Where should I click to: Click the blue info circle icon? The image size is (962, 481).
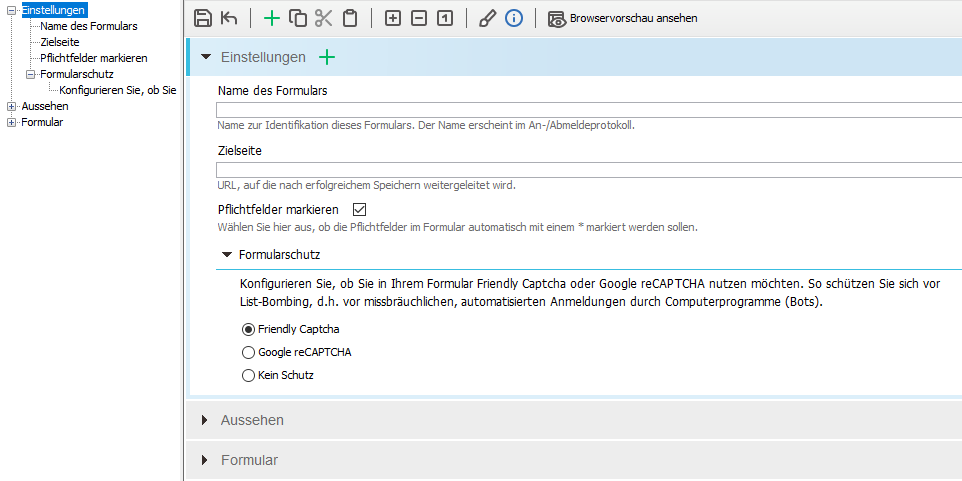click(514, 18)
